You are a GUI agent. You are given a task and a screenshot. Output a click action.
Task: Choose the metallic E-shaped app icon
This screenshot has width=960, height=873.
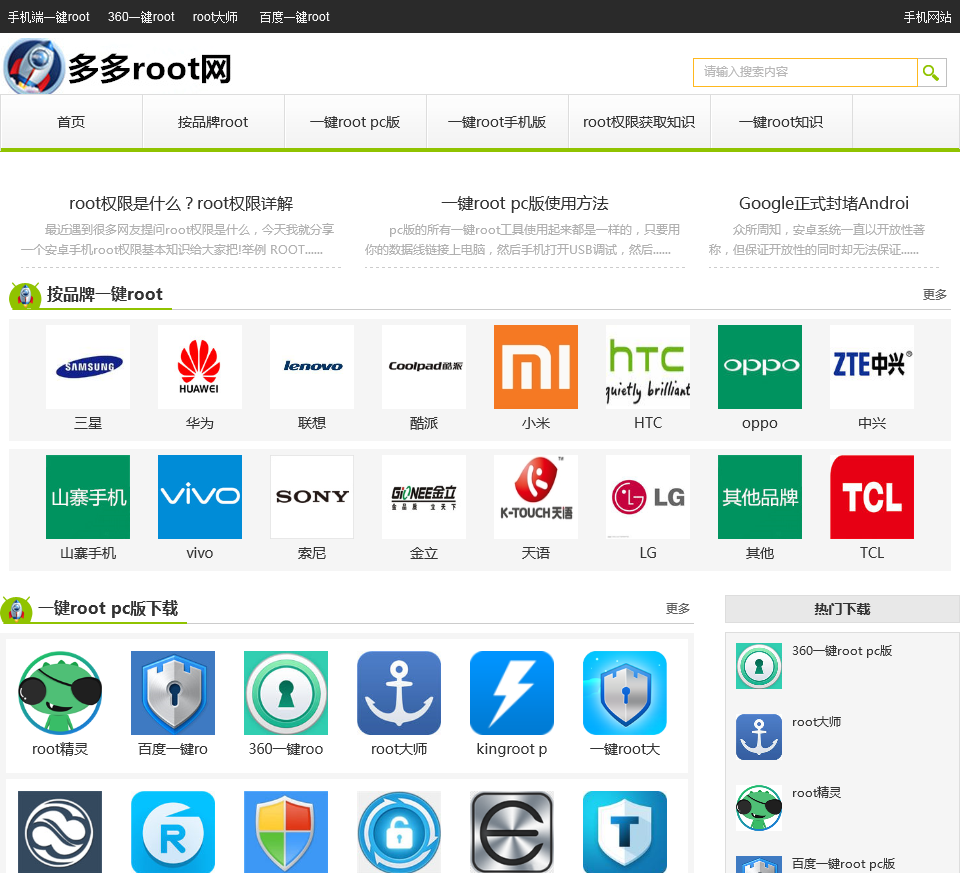click(512, 832)
